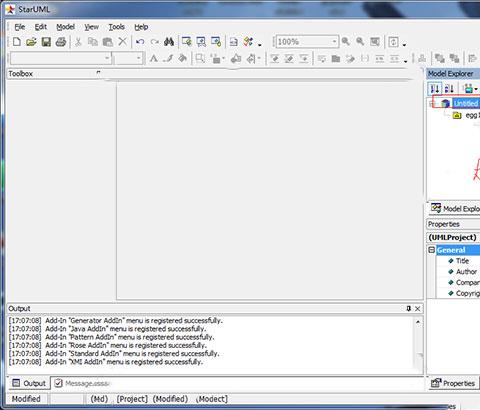
Task: Click the Zoom In magnifier icon
Action: tap(346, 42)
